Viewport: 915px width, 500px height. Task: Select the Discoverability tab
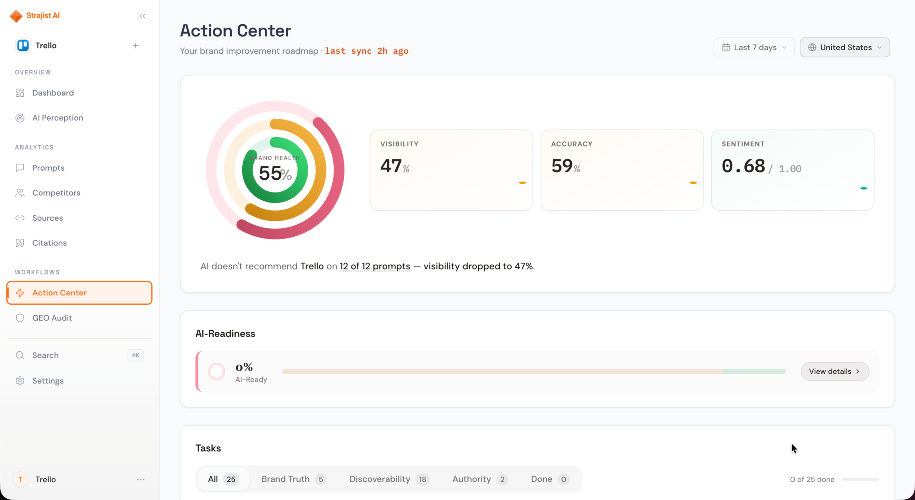(389, 479)
